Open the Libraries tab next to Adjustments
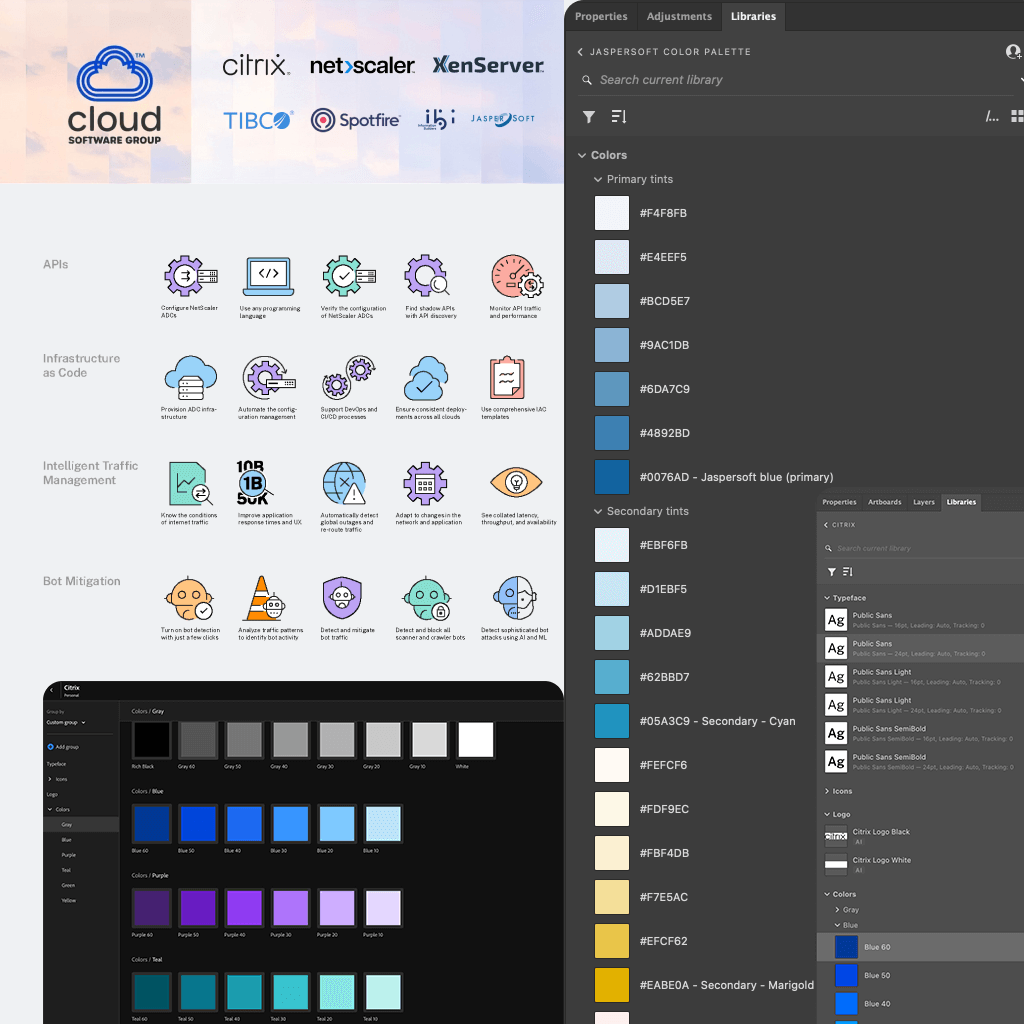1024x1024 pixels. point(753,16)
